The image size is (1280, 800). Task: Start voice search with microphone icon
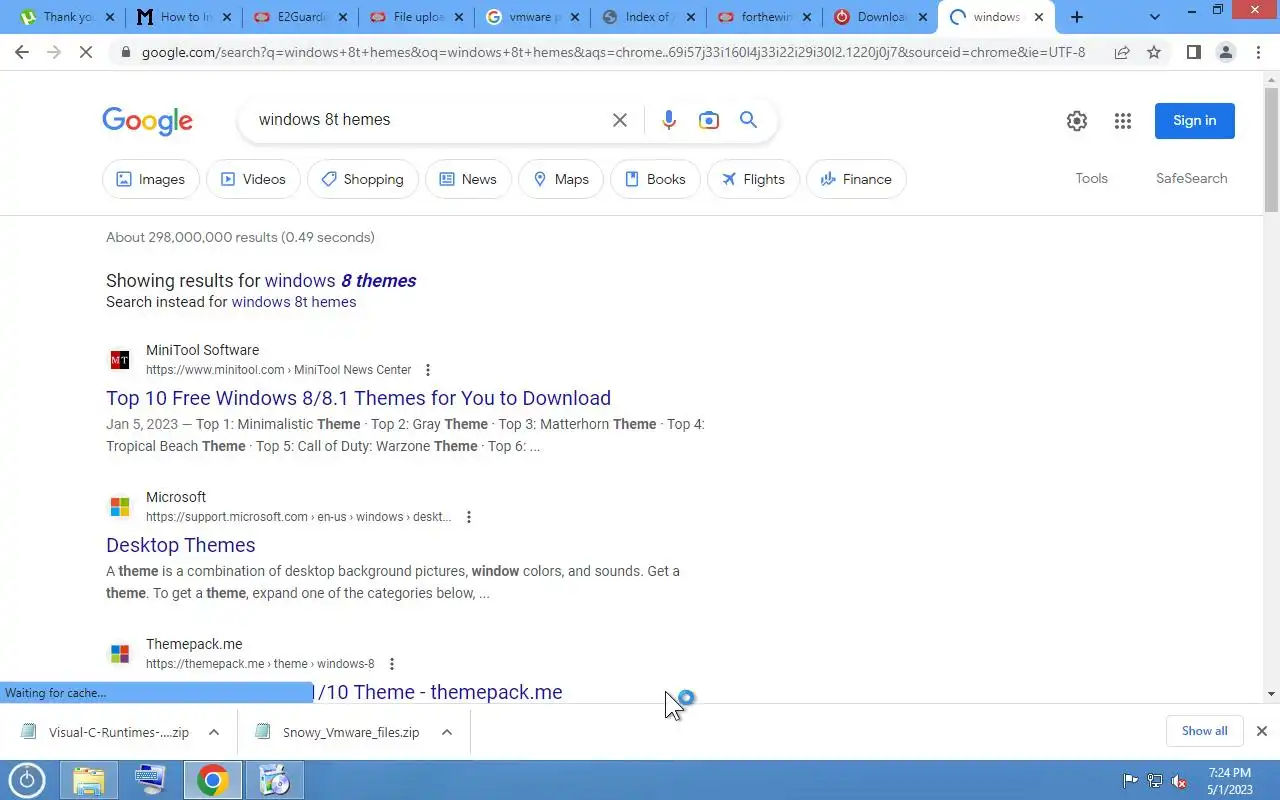669,120
